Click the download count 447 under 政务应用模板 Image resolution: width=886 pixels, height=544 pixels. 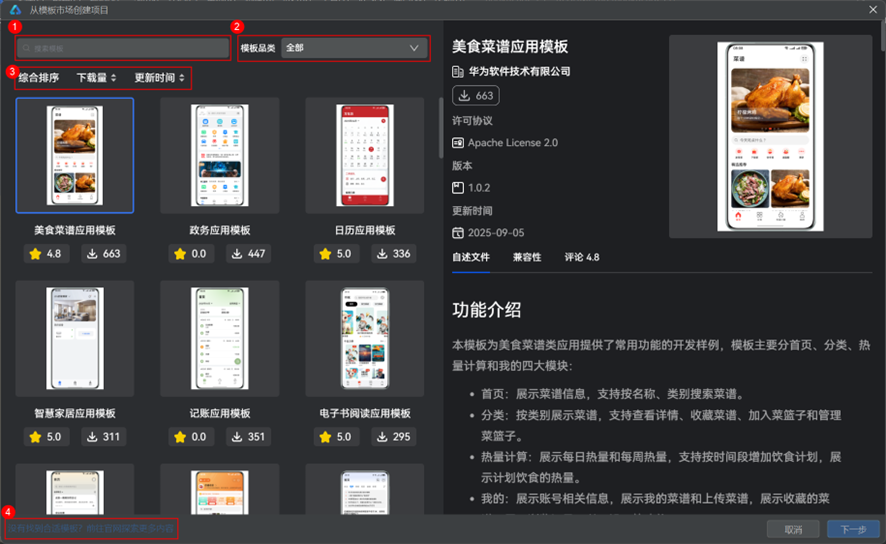coord(249,254)
